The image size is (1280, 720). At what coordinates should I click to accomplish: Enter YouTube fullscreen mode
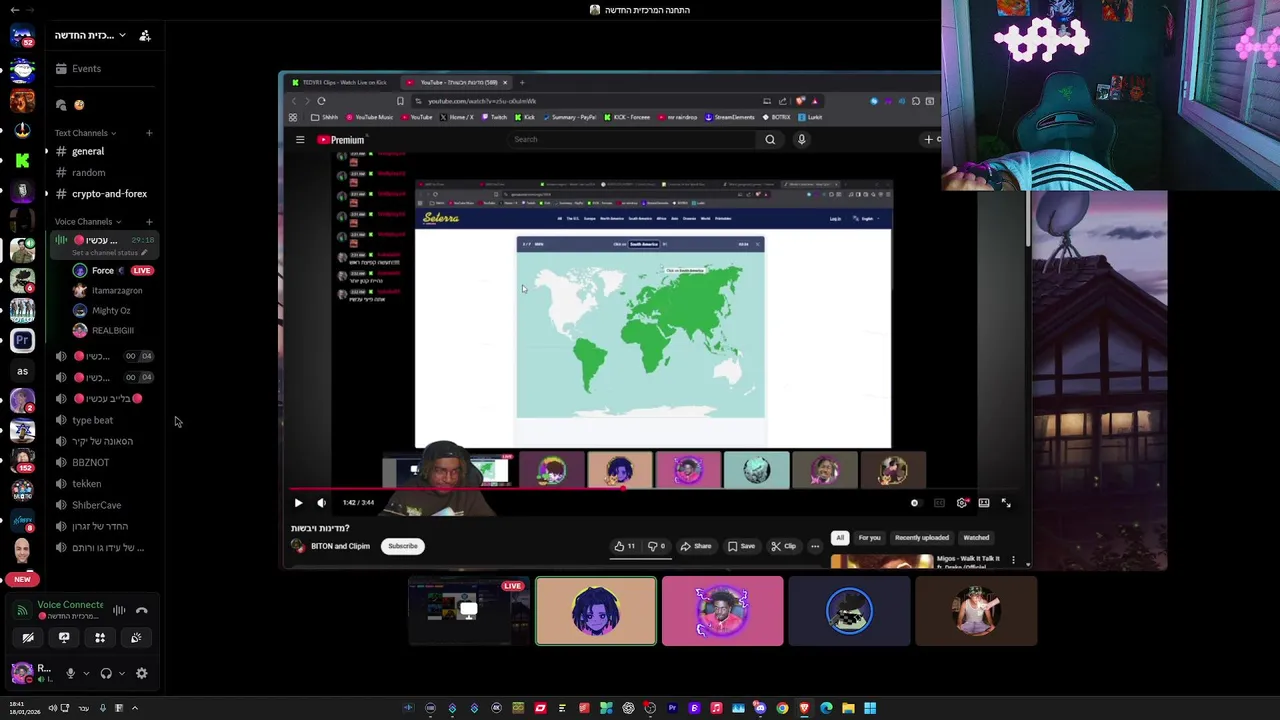click(1006, 503)
